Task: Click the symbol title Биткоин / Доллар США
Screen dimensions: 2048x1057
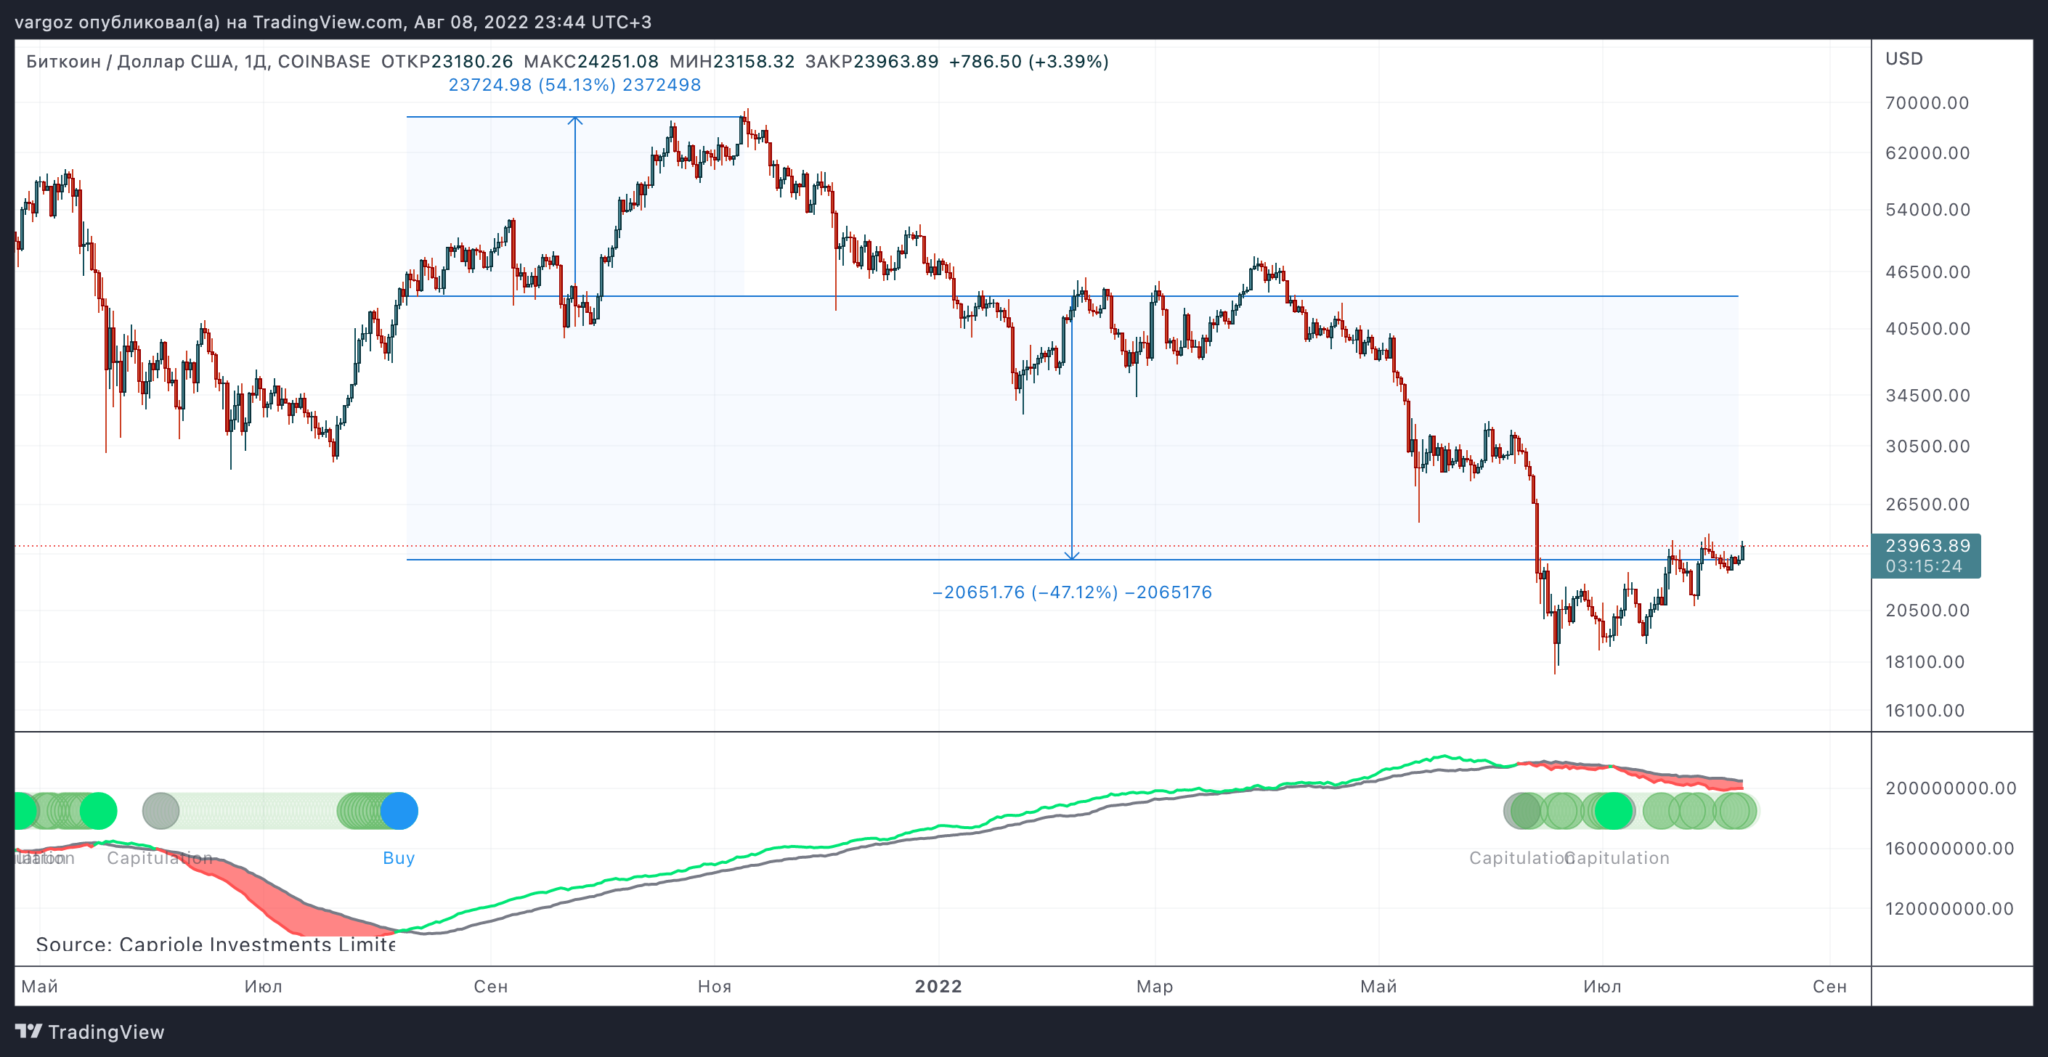Action: click(x=130, y=62)
